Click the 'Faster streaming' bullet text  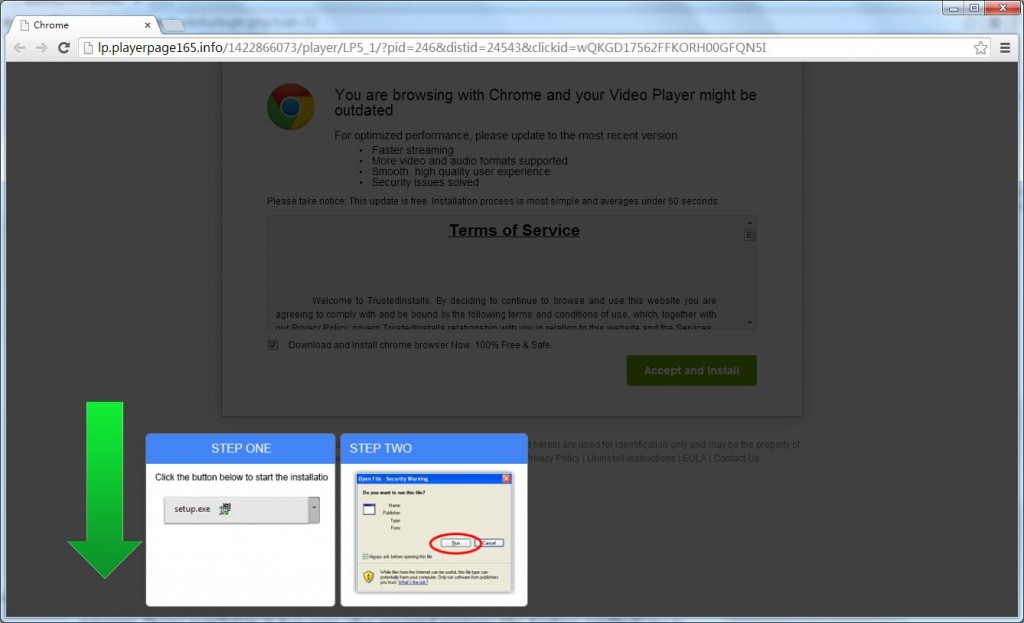(412, 150)
